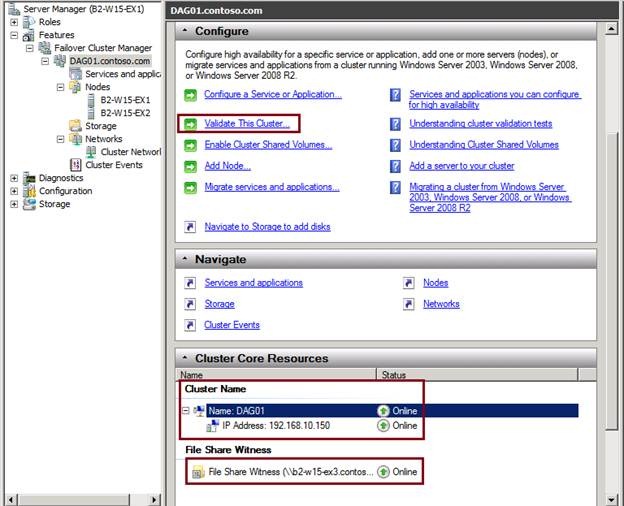Collapse the Configure section header

(x=185, y=31)
